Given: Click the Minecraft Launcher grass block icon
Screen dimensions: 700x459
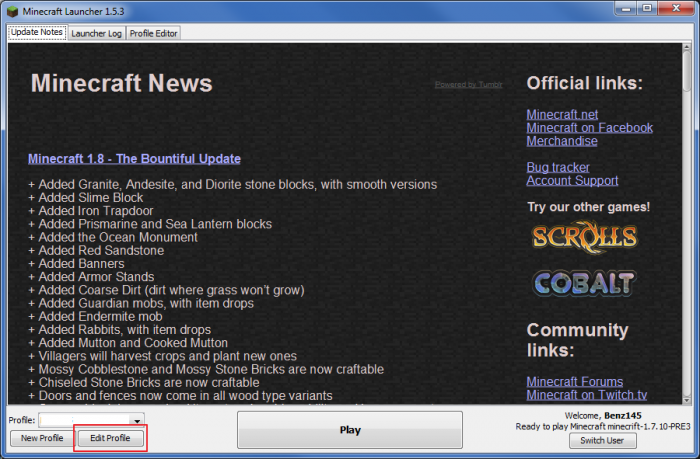Looking at the screenshot, I should [x=12, y=11].
